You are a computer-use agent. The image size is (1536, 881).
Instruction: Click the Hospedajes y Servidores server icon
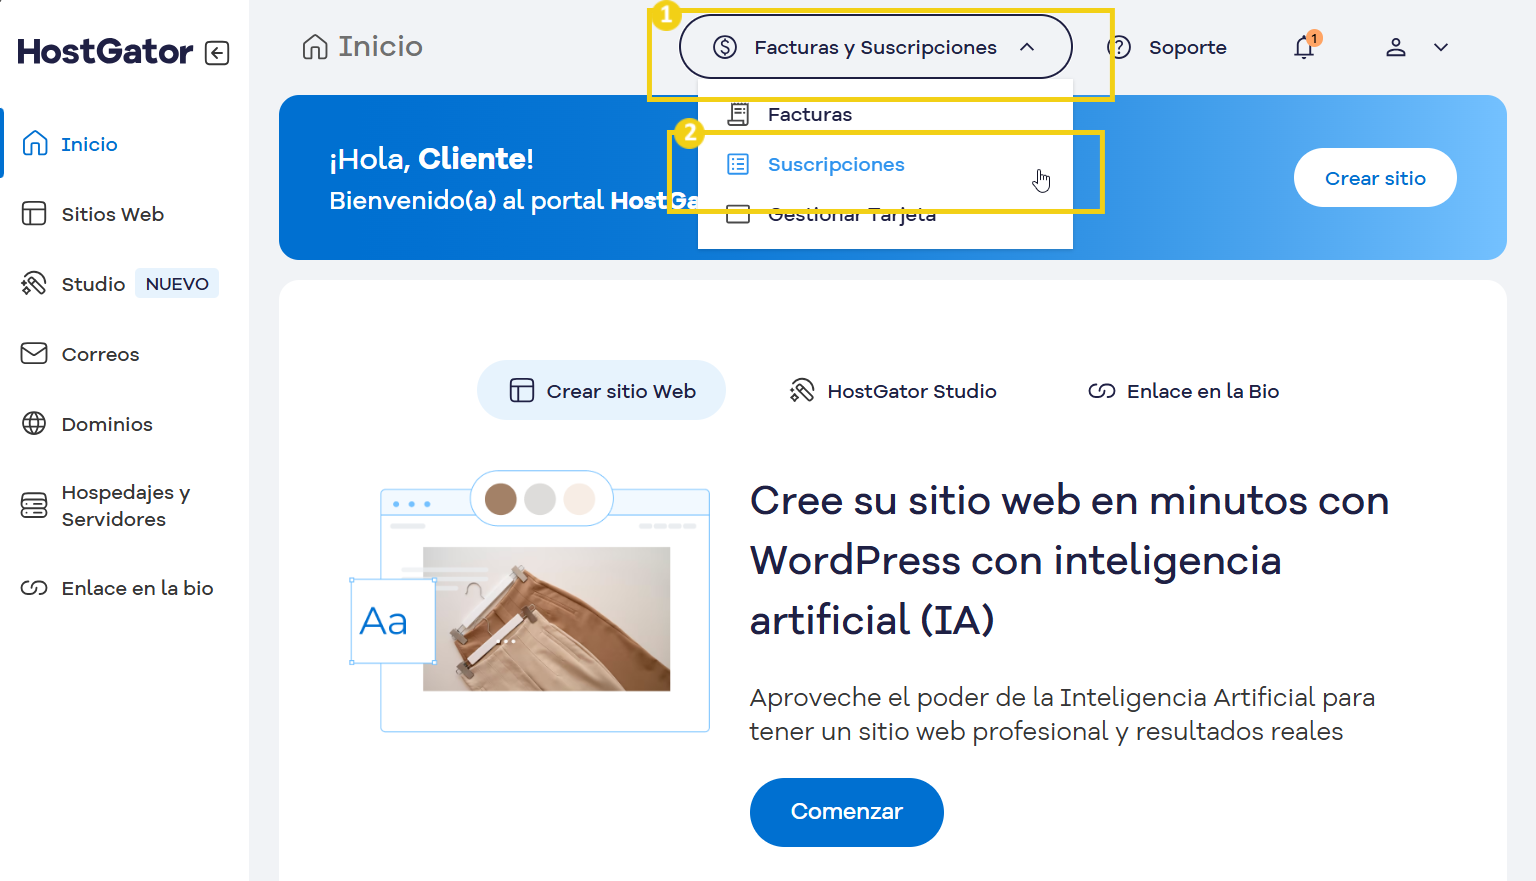34,506
